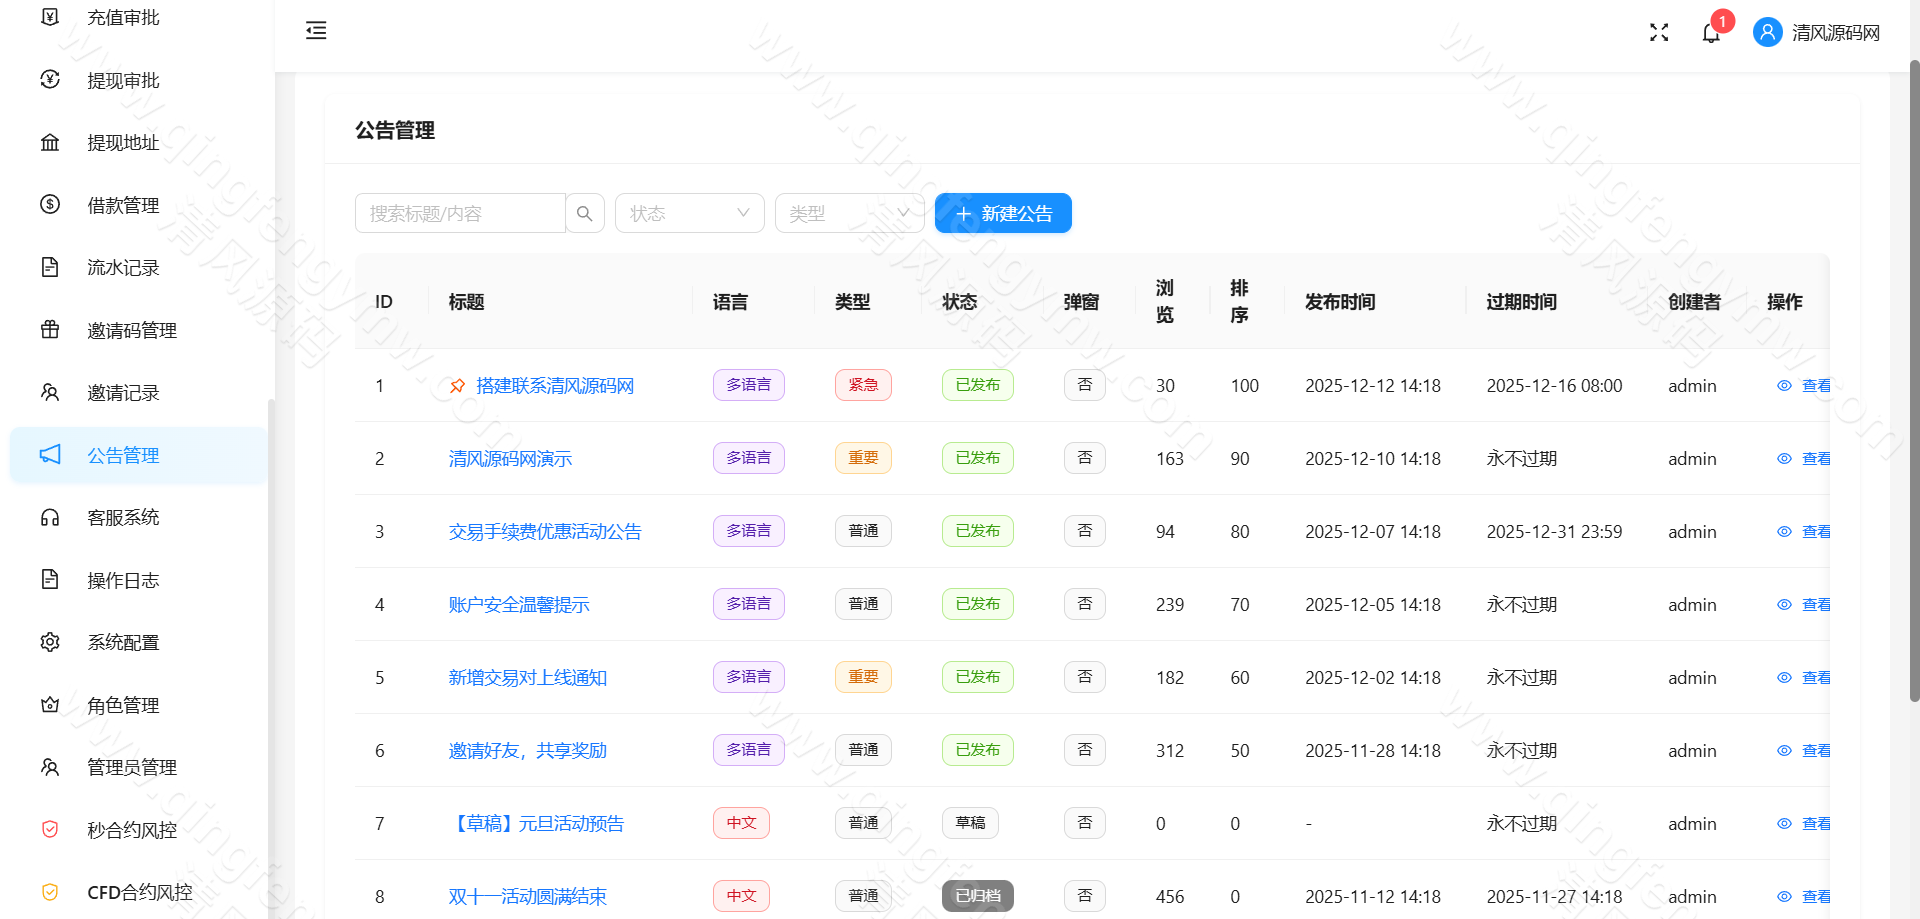Click the pin icon on the first announcement
1920x919 pixels.
point(458,385)
